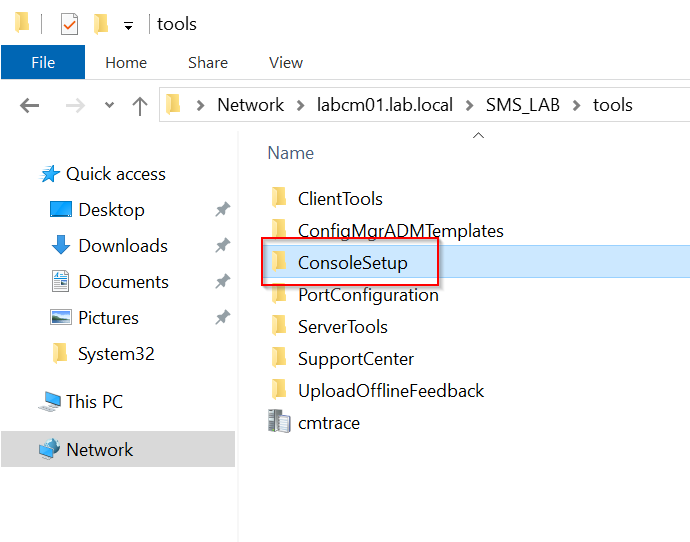Select the cmtrace application file icon

pyautogui.click(x=279, y=421)
